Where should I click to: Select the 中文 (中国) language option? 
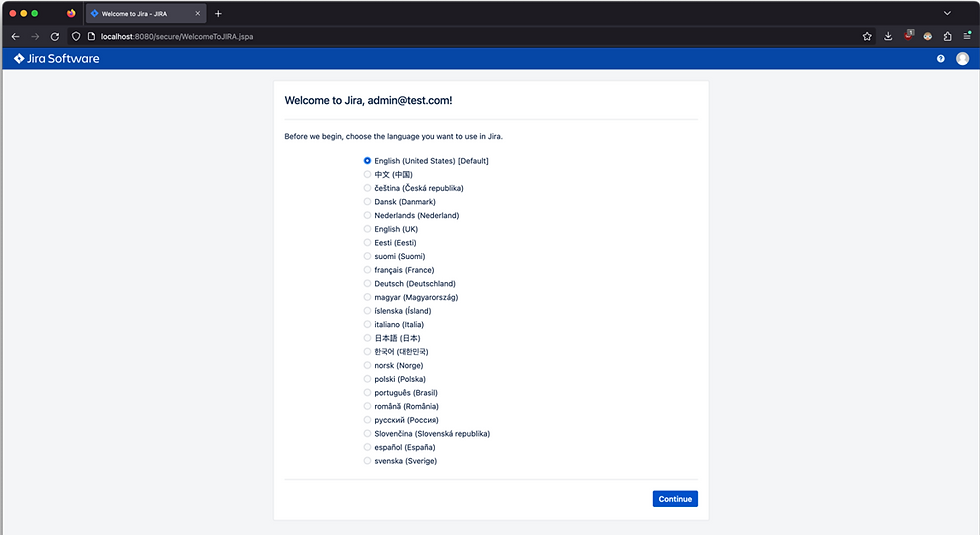click(x=368, y=174)
